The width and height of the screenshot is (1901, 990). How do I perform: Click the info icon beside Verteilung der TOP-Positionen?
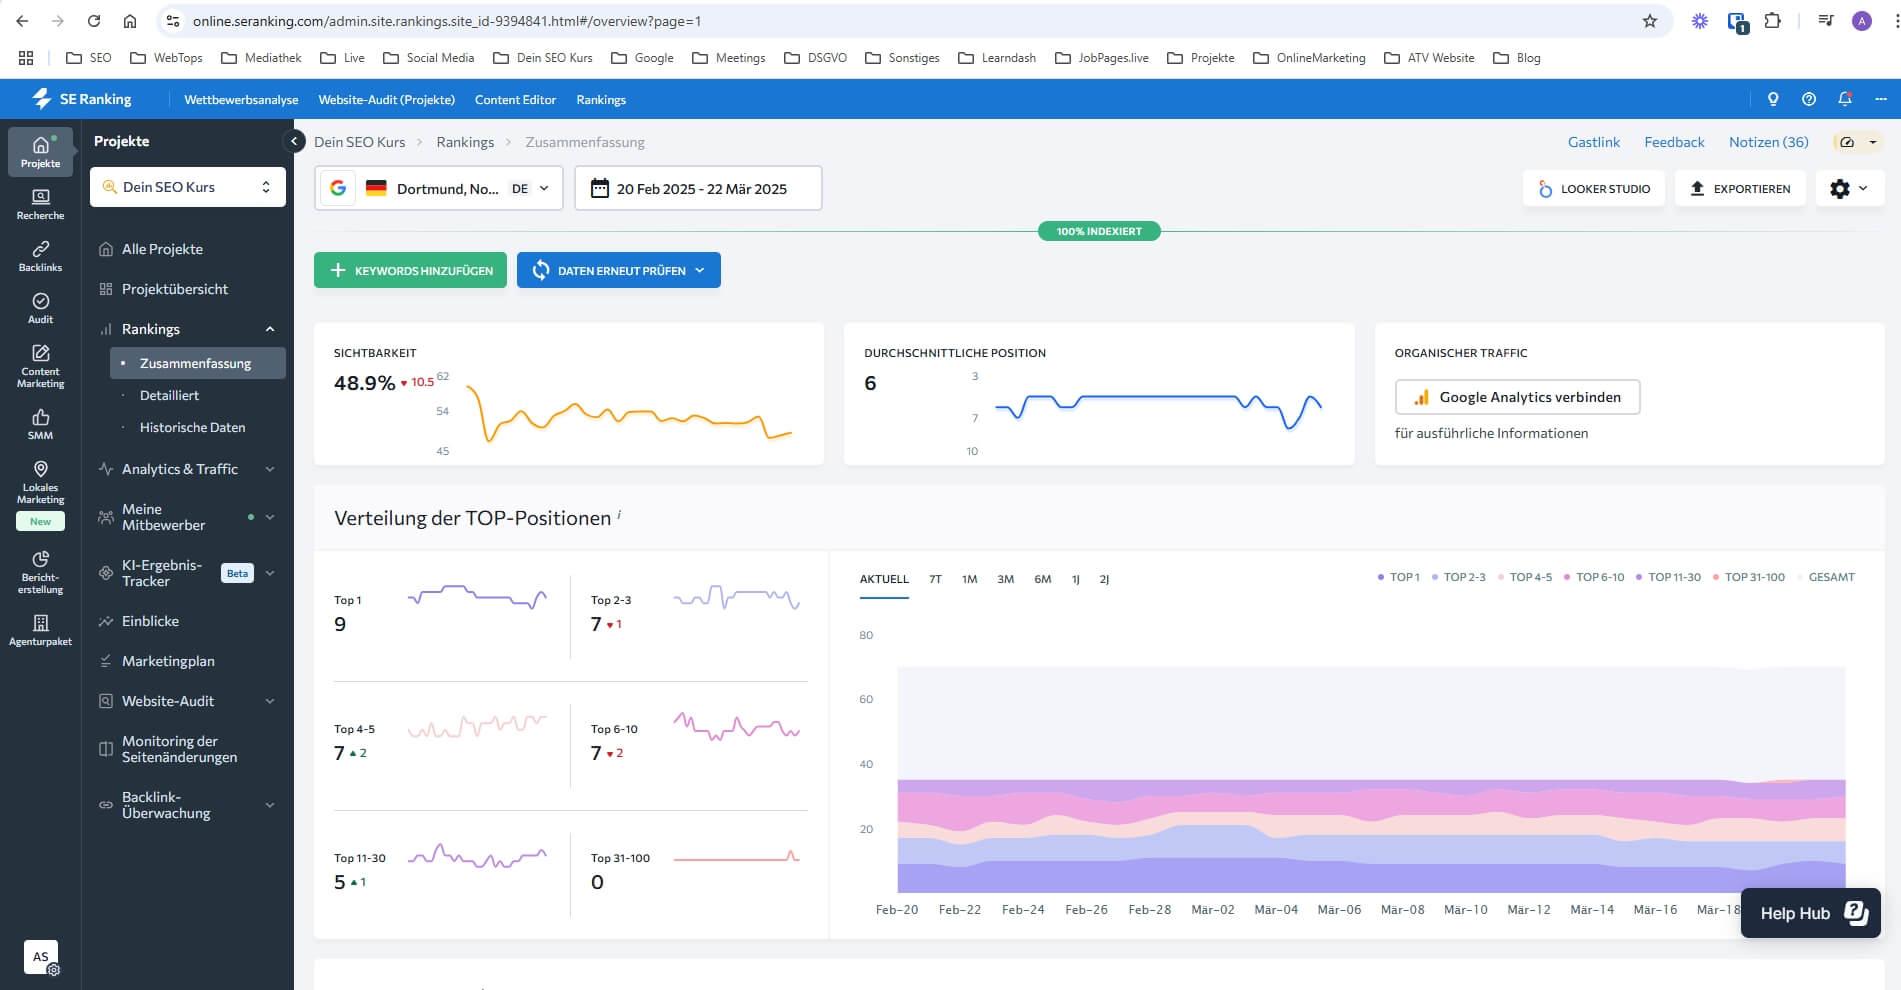point(619,514)
